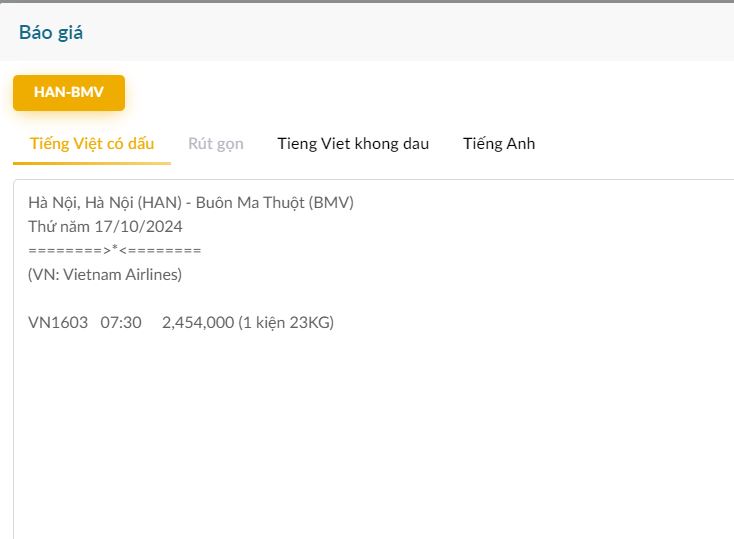Screen dimensions: 734x539
Task: Click the gray header bar beside Báo giá
Action: click(x=400, y=32)
